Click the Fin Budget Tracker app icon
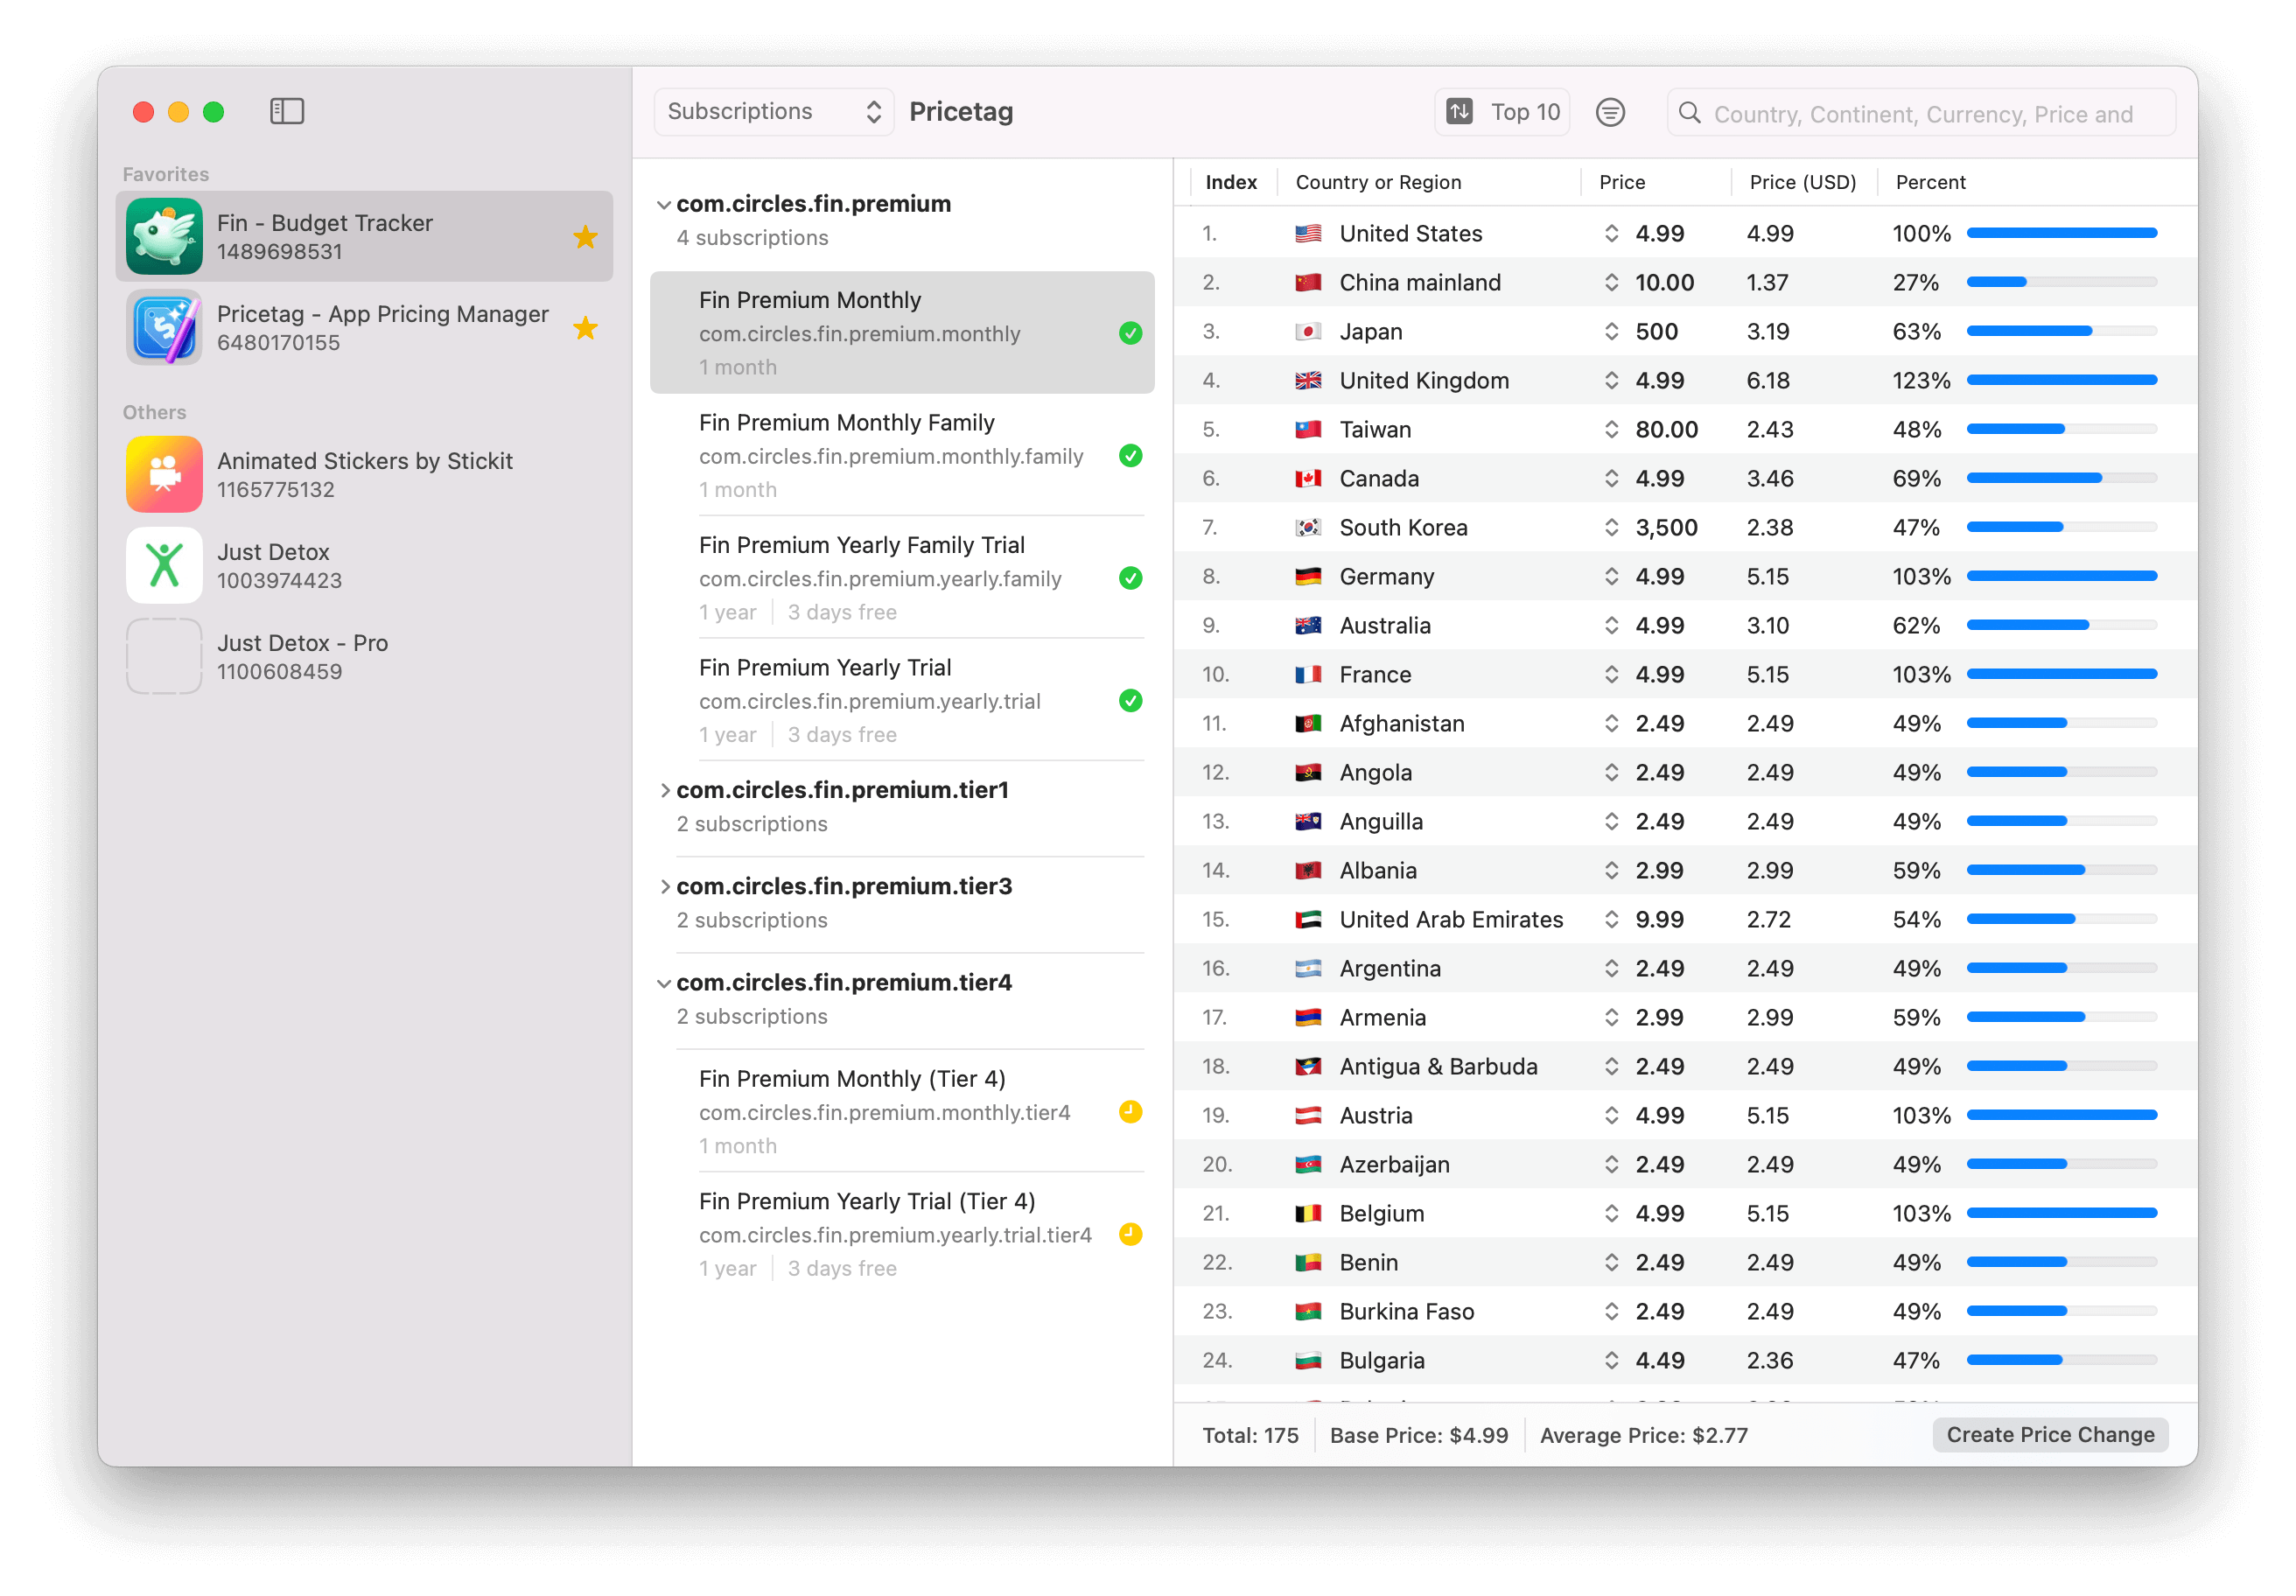Viewport: 2296px width, 1596px height. [x=162, y=234]
